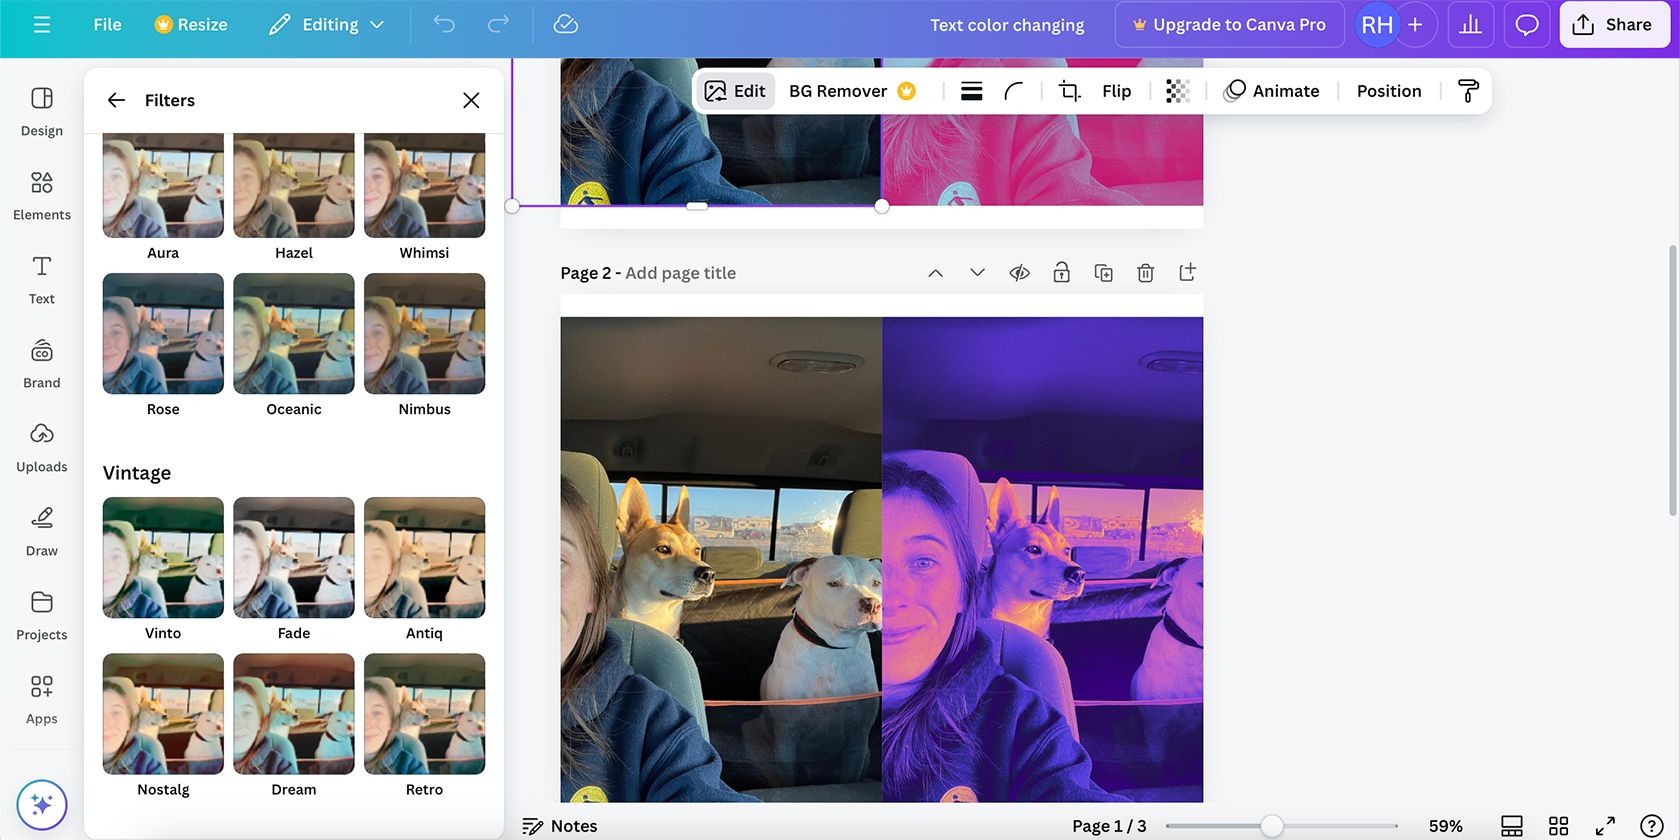
Task: Open BG Remover
Action: (852, 91)
